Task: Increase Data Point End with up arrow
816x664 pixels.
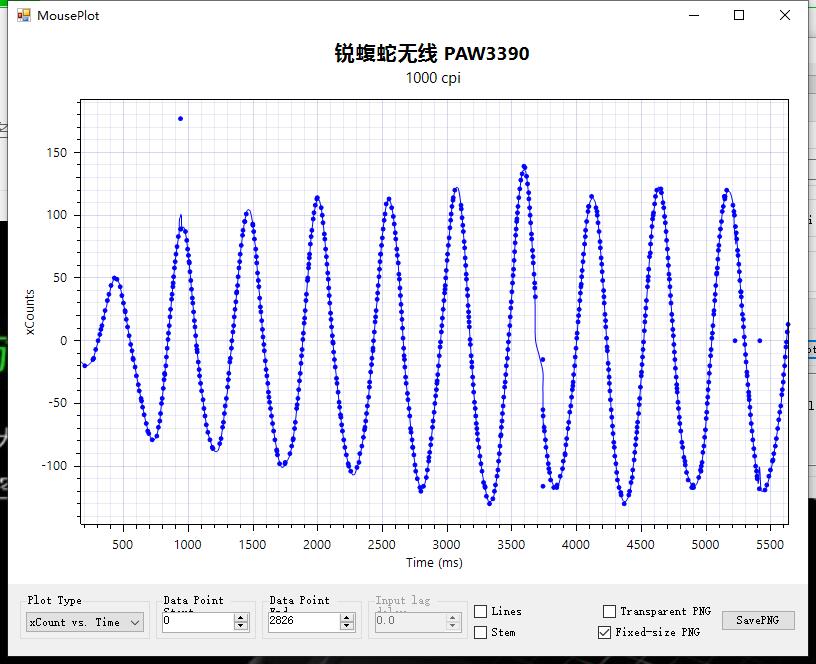Action: click(347, 617)
